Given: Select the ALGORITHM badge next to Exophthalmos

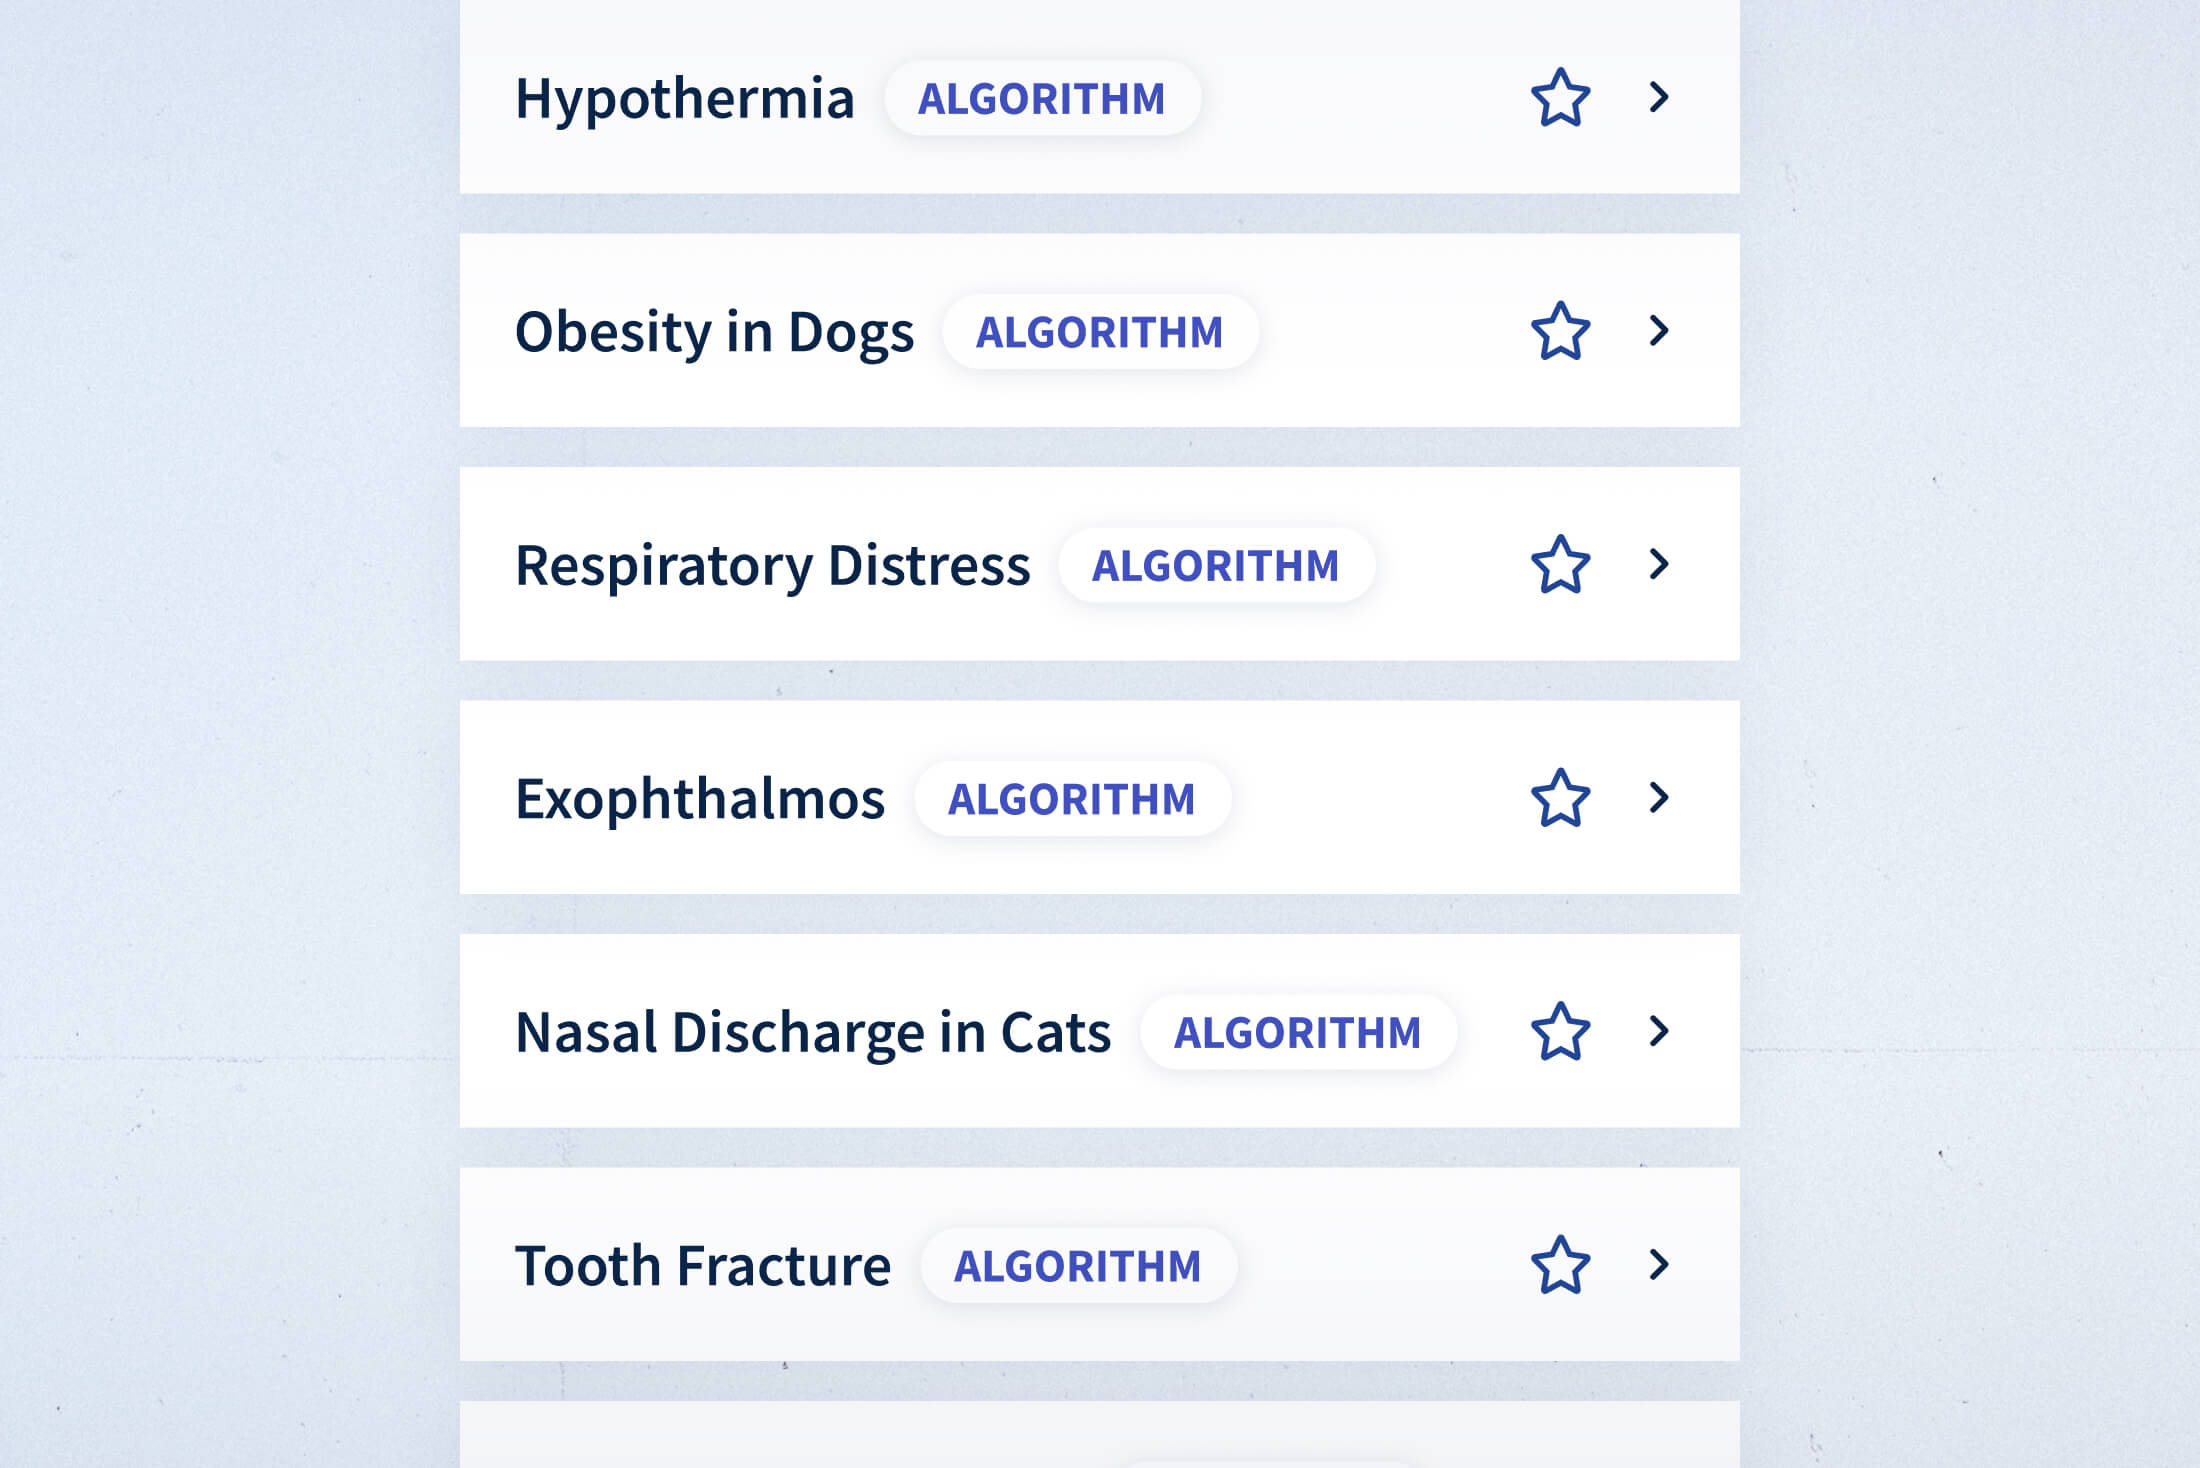Looking at the screenshot, I should pos(1071,799).
